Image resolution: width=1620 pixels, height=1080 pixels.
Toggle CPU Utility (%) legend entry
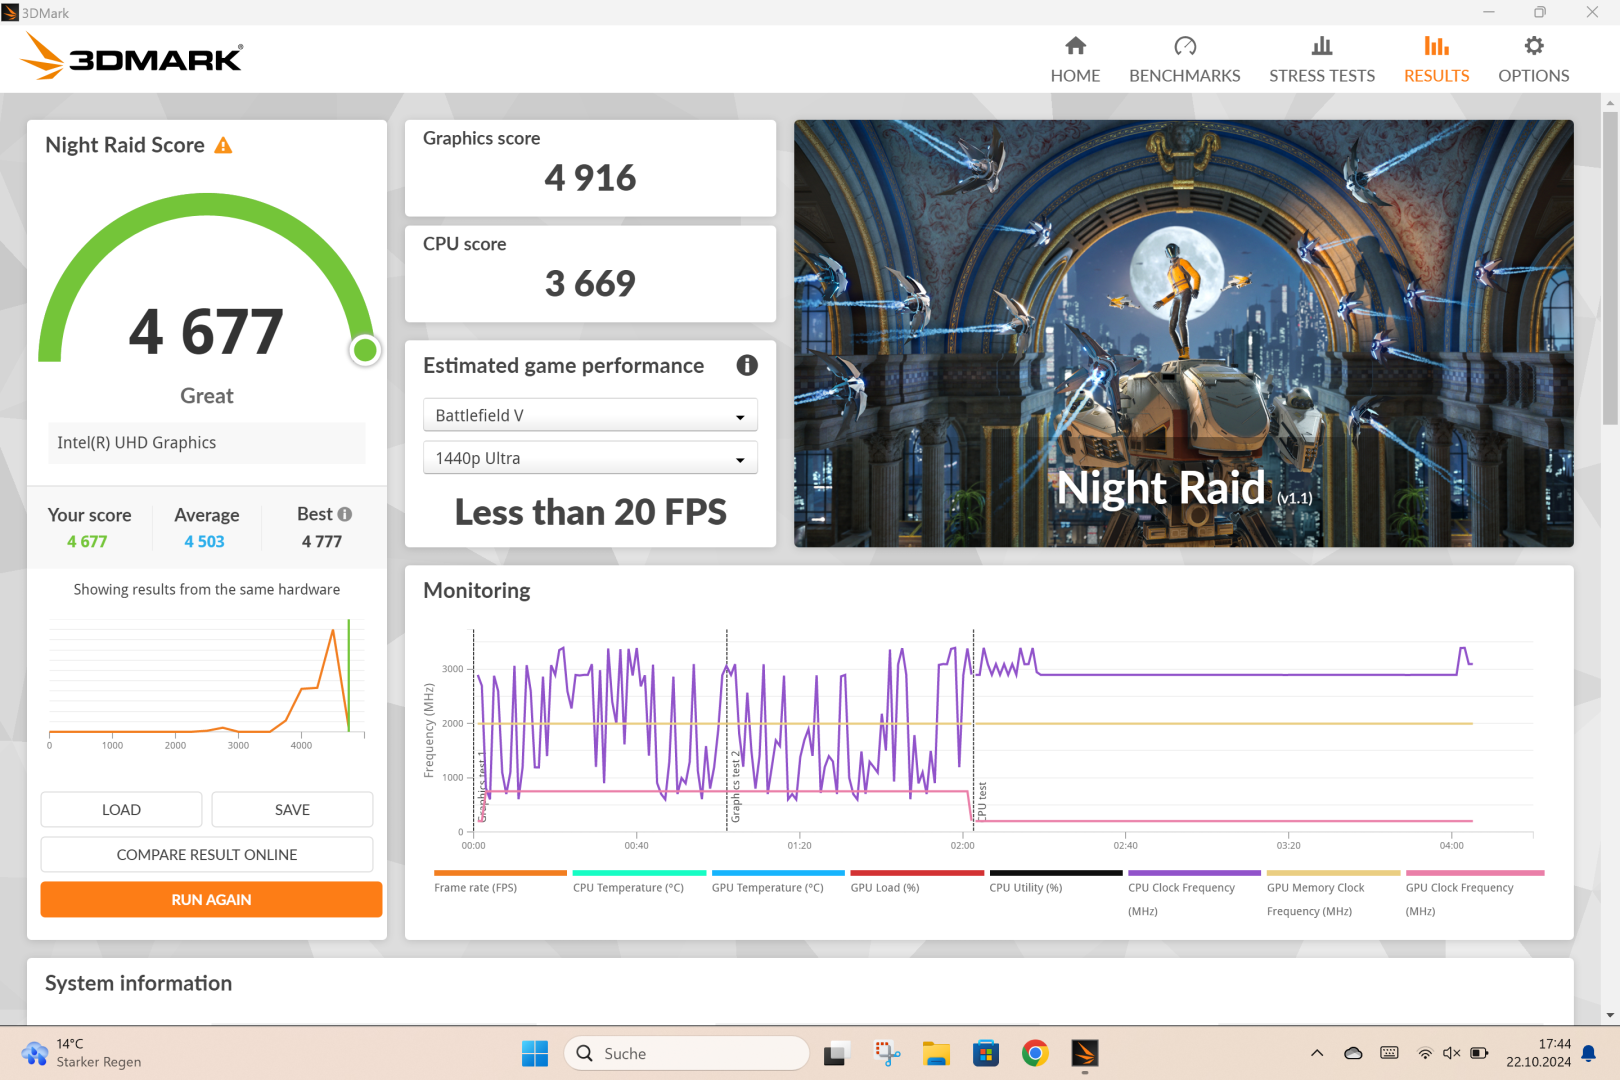point(1055,882)
